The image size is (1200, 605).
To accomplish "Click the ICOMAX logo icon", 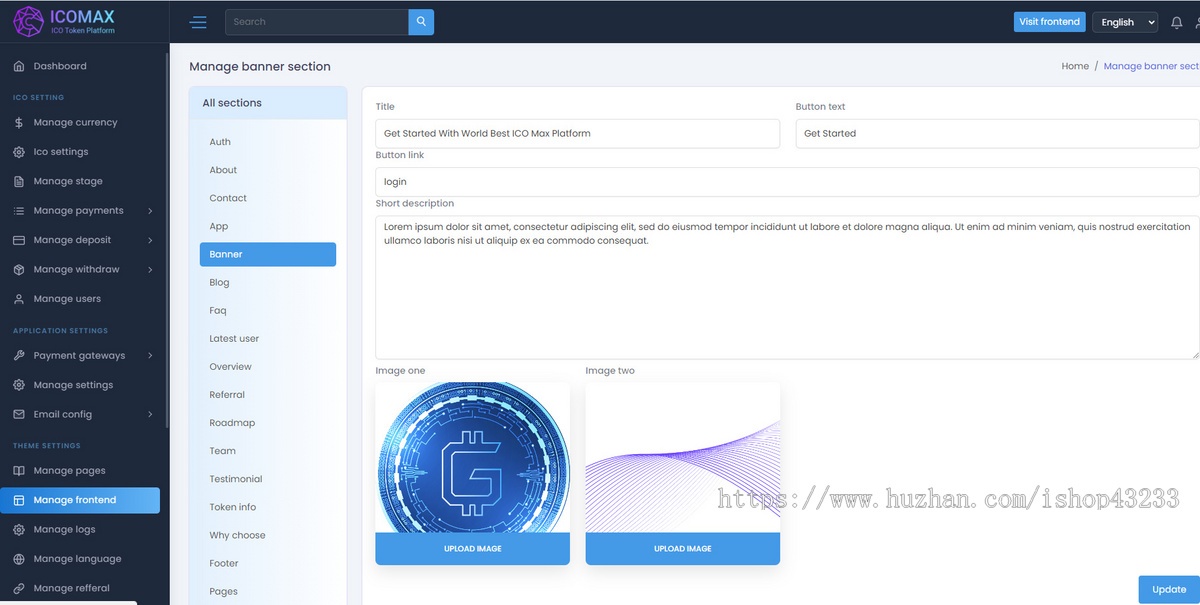I will point(27,21).
